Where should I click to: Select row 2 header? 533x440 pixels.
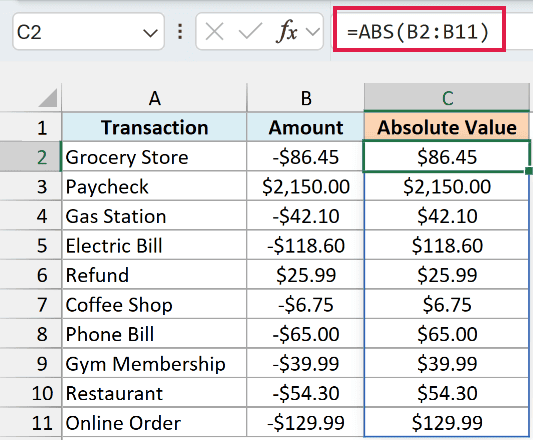click(x=31, y=157)
